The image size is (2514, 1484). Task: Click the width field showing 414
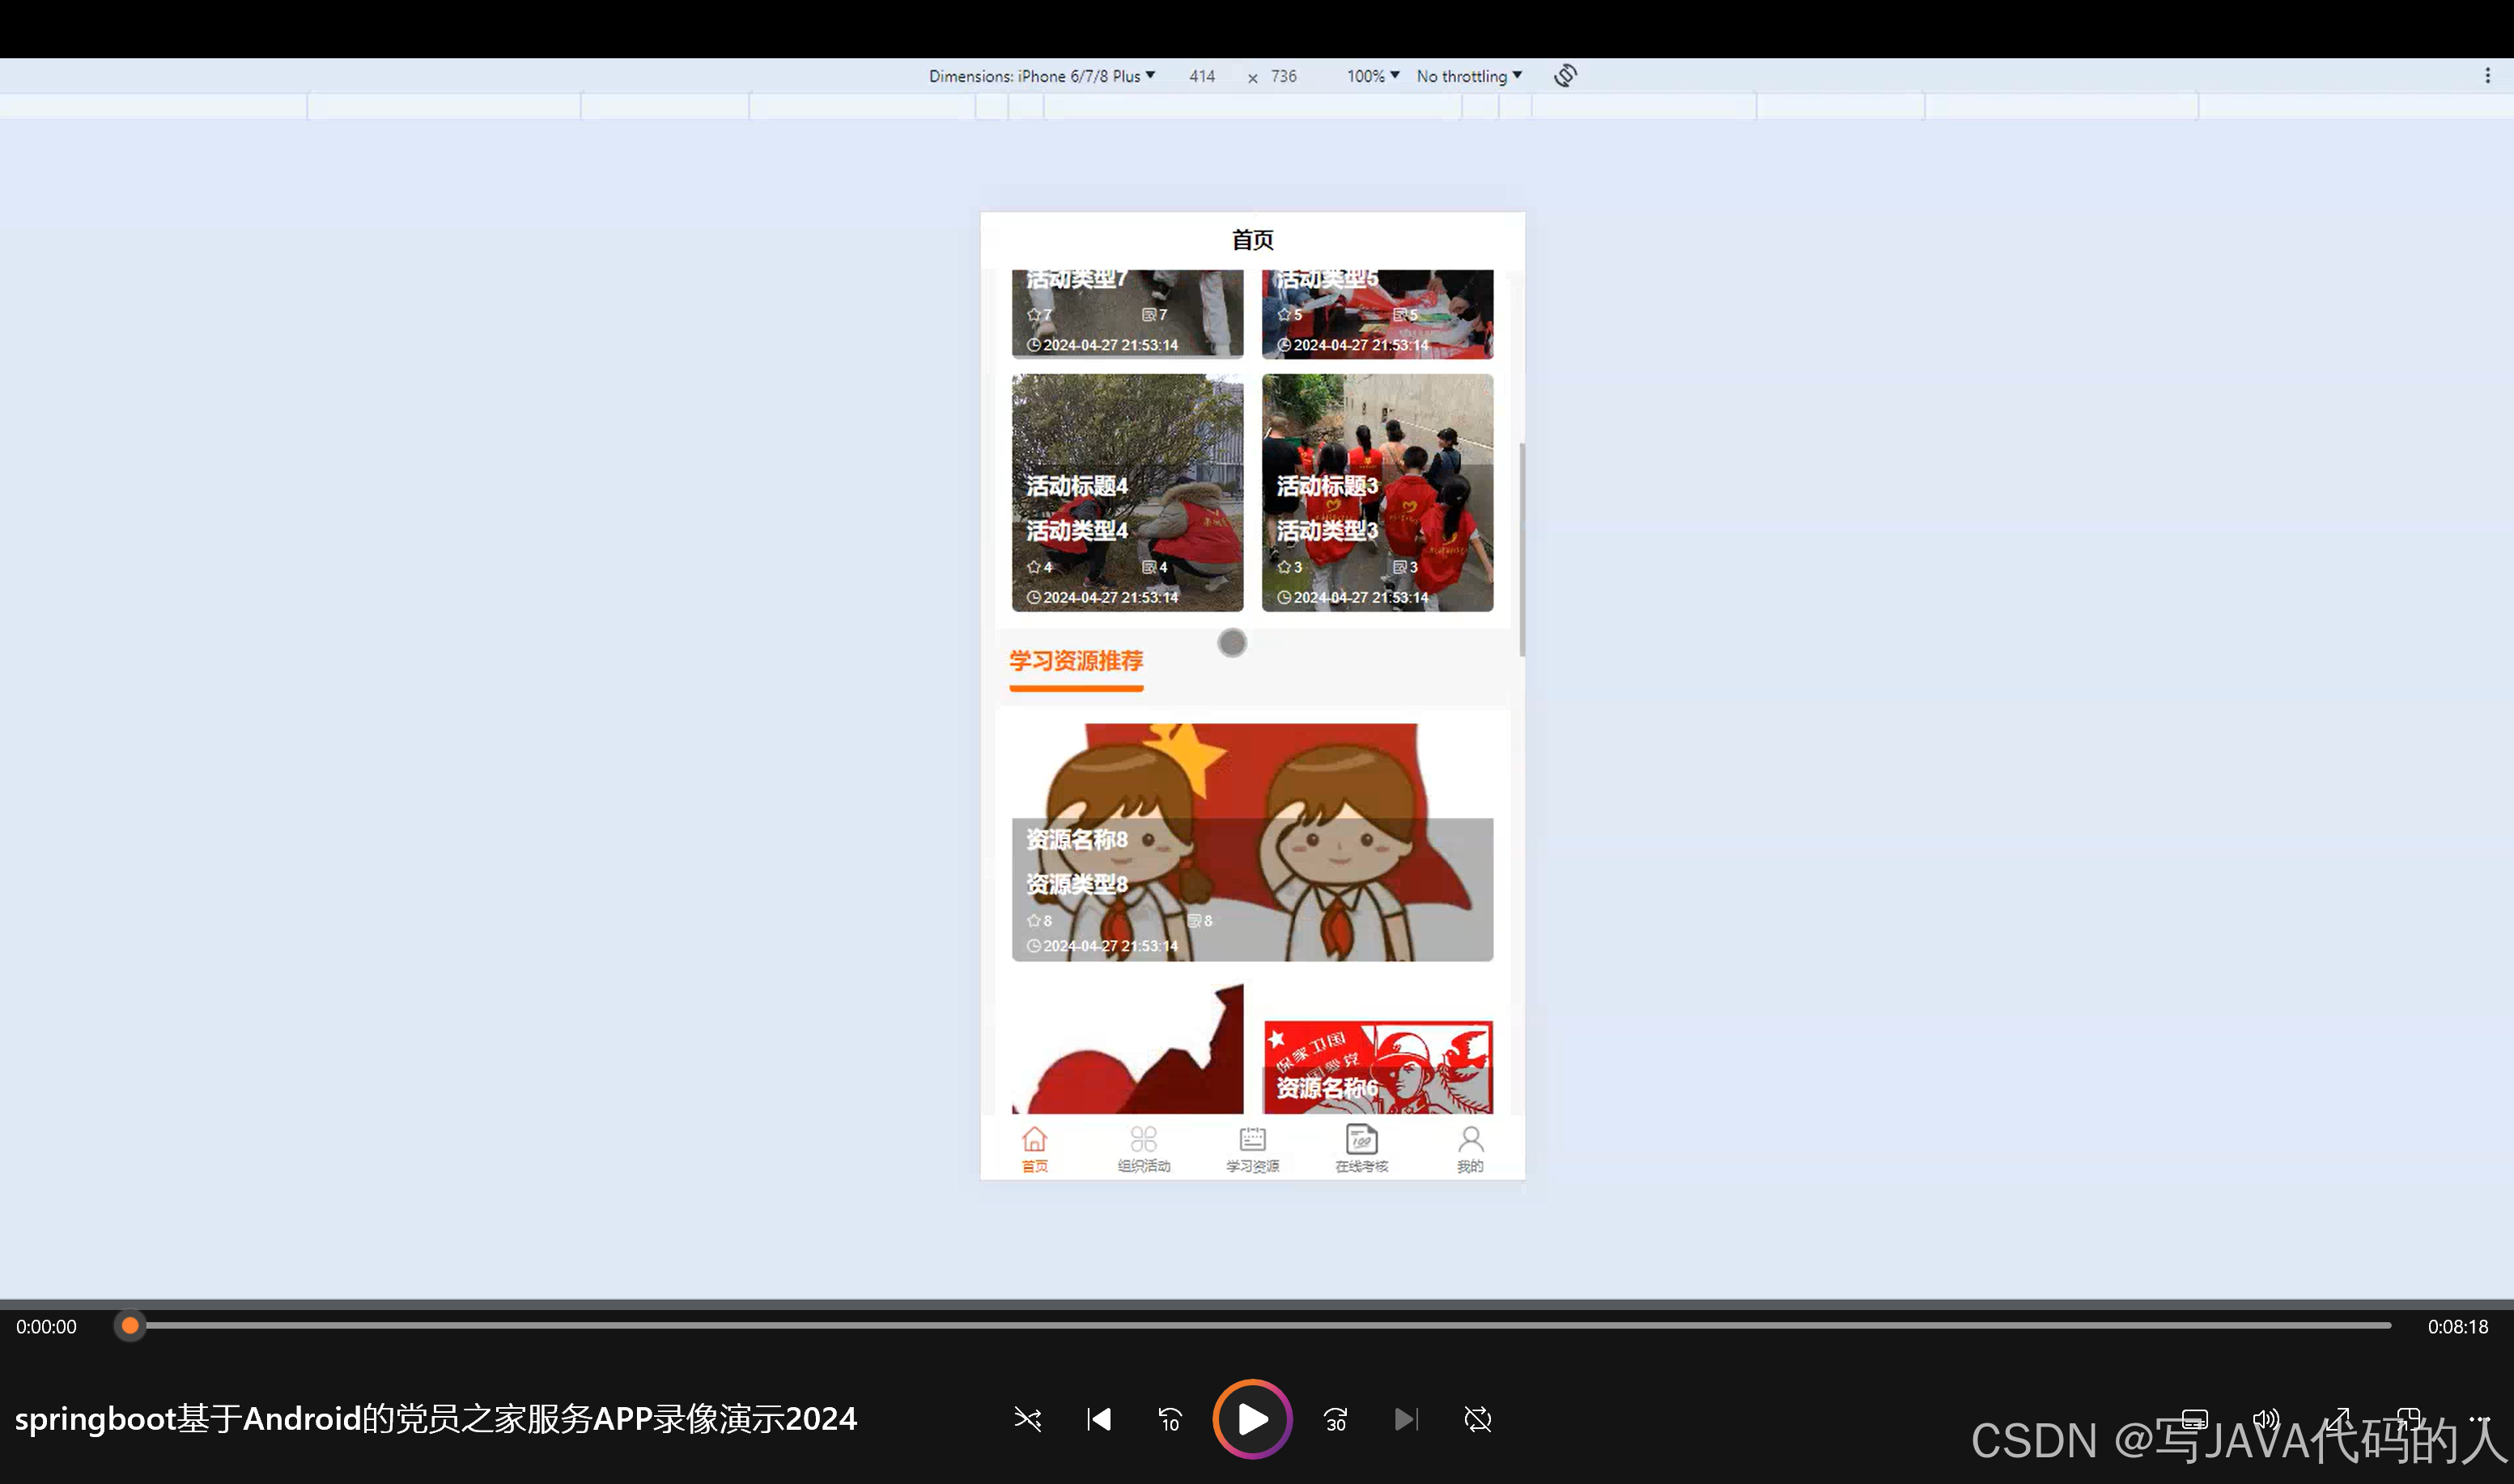1202,76
